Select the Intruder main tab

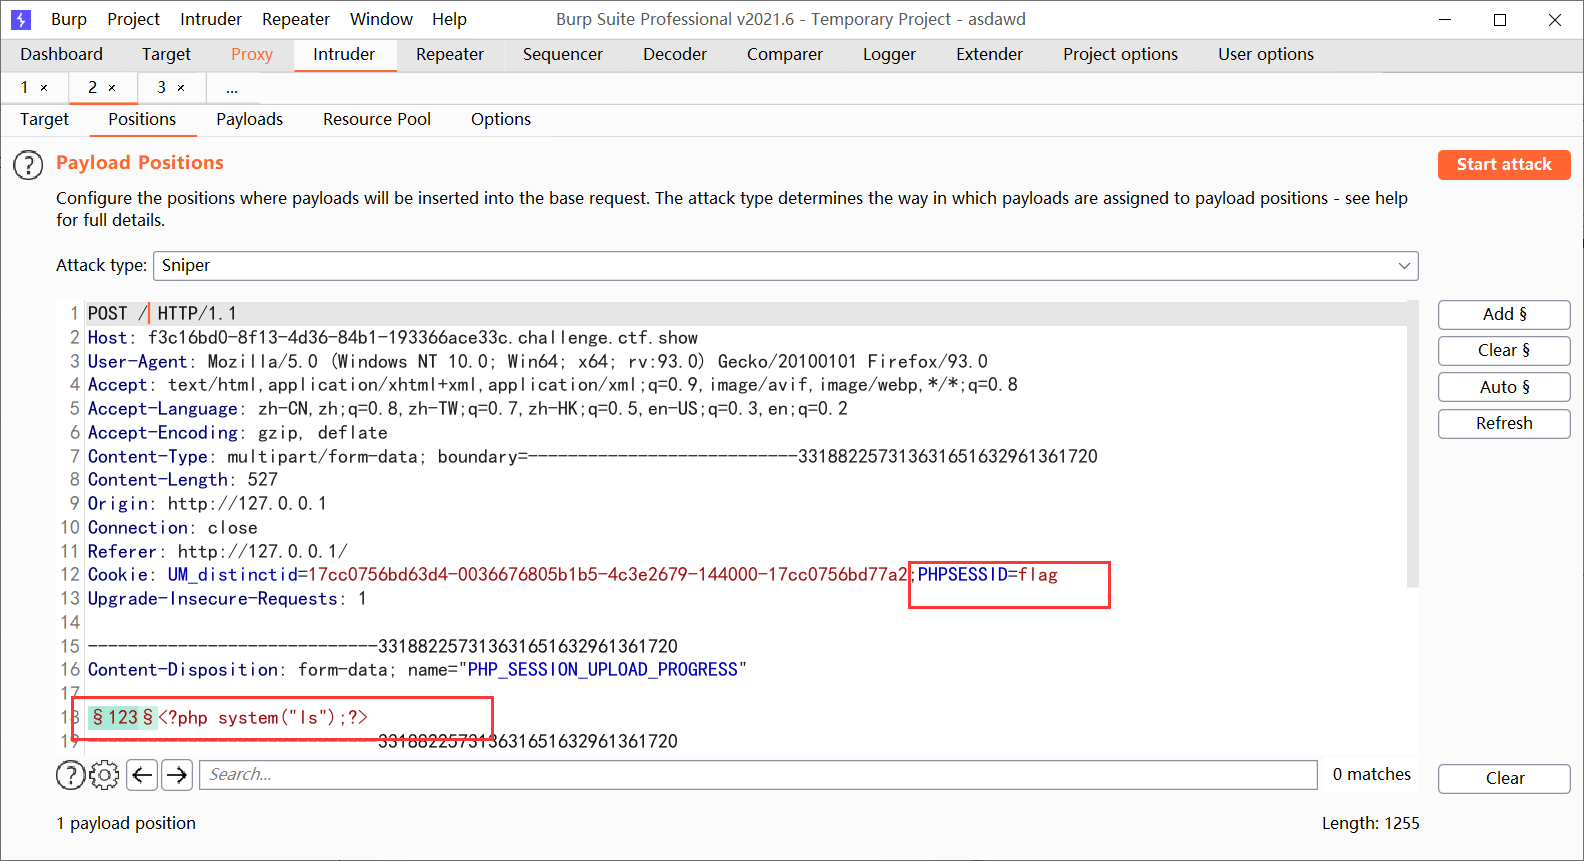tap(344, 54)
